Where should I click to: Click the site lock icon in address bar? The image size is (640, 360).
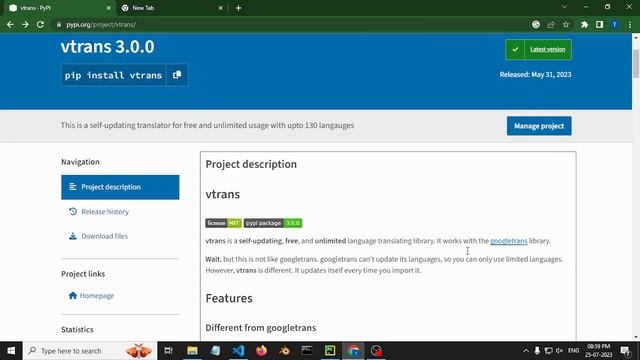pyautogui.click(x=59, y=24)
